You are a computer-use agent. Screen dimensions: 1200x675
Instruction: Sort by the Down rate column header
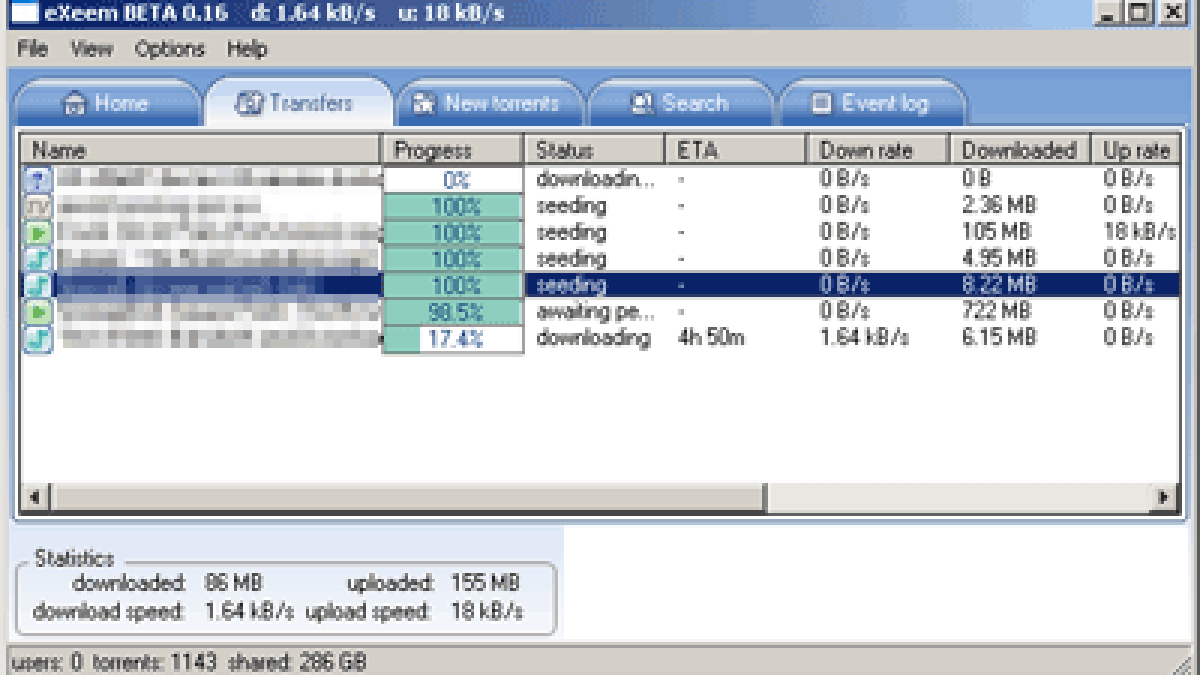(878, 150)
